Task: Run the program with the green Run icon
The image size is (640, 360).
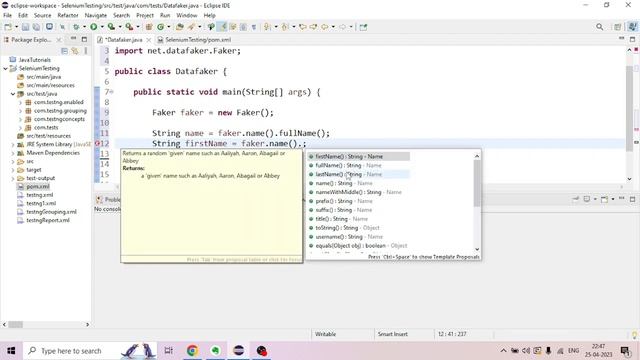Action: point(93,27)
